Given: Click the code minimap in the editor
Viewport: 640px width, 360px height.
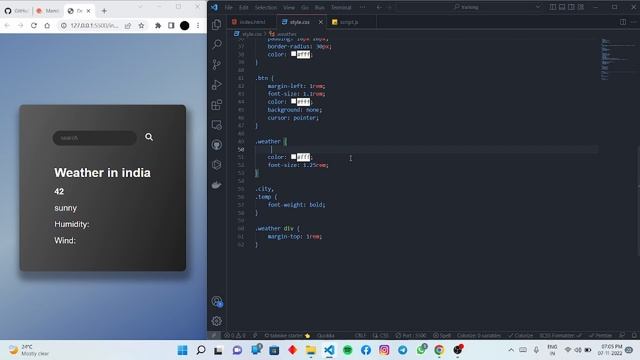Looking at the screenshot, I should tap(617, 59).
